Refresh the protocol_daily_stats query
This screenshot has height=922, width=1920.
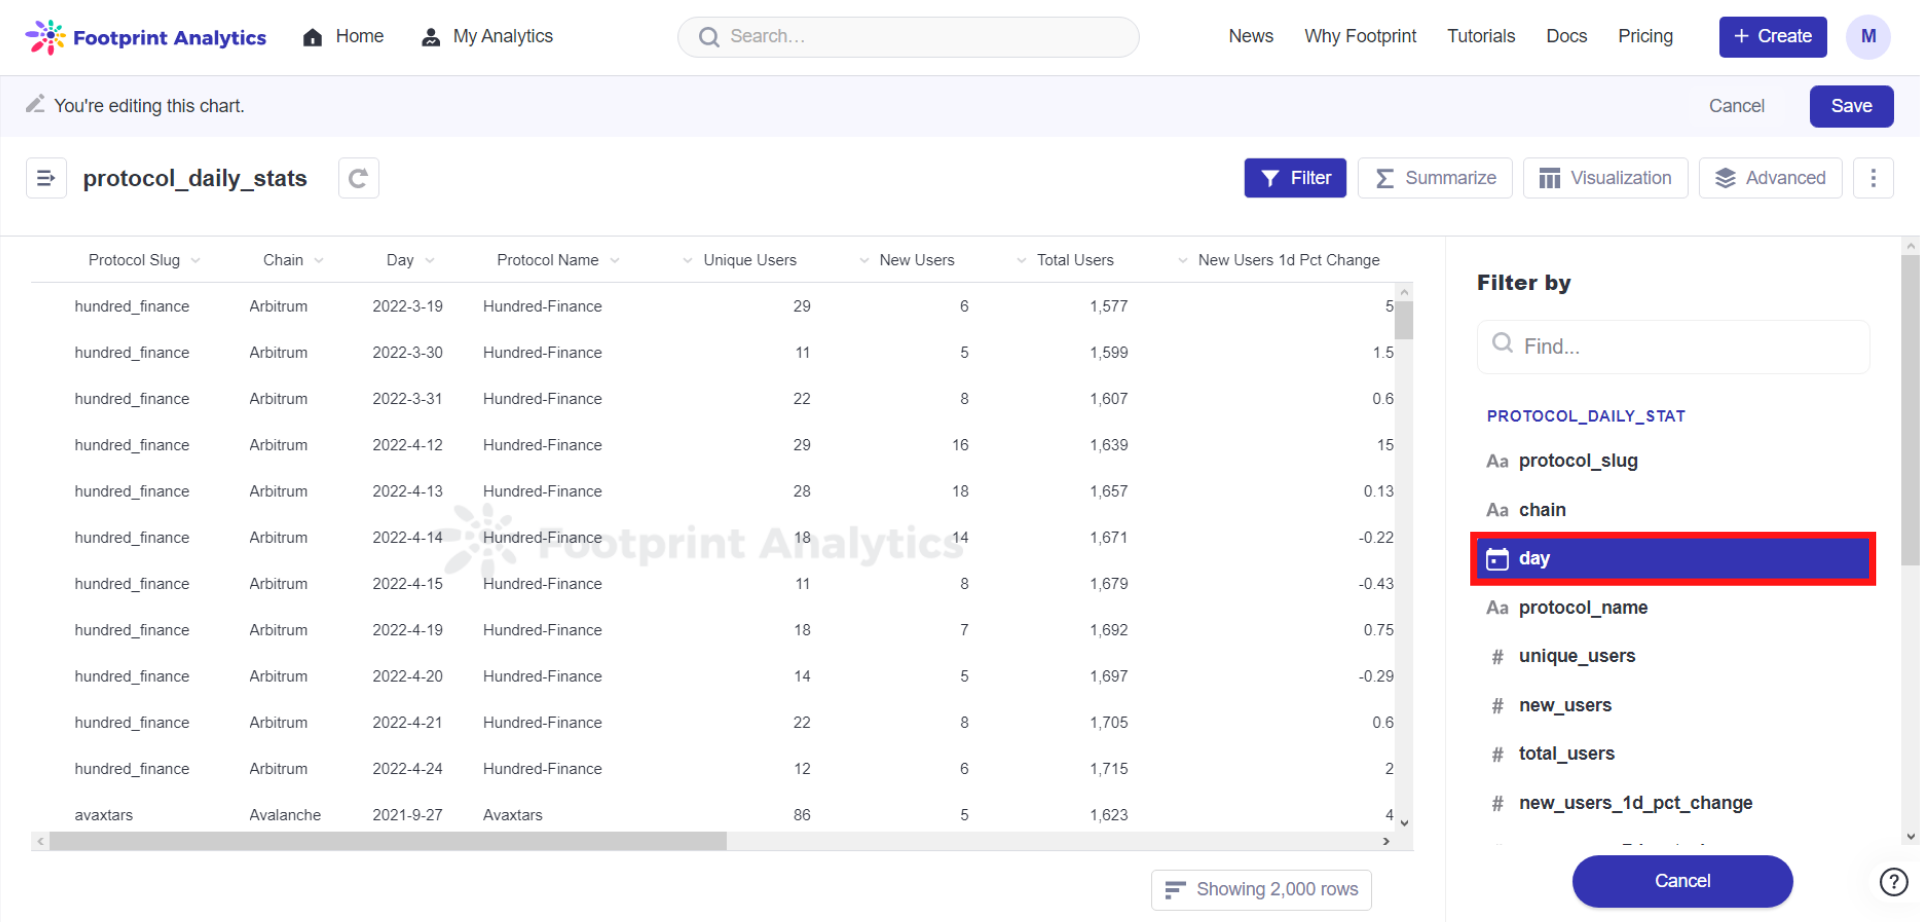358,178
